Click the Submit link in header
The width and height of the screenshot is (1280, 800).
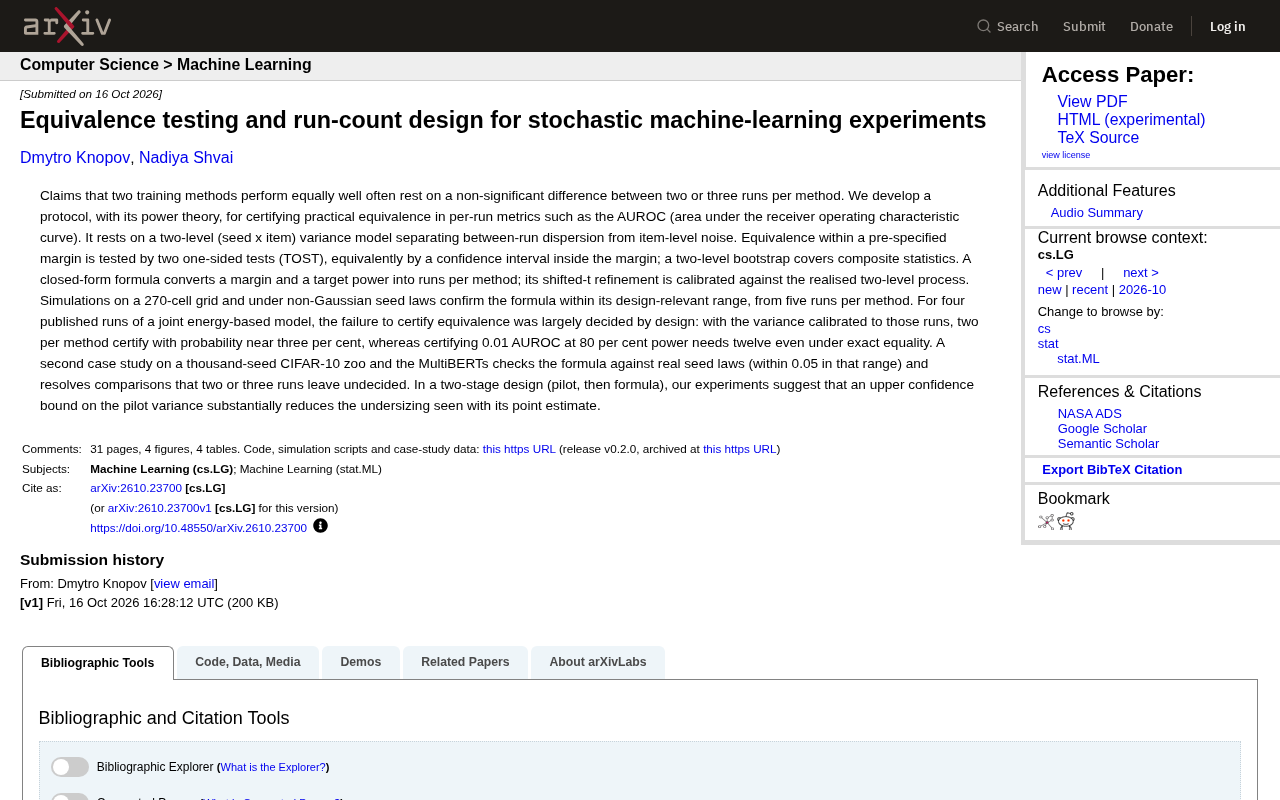(1084, 26)
